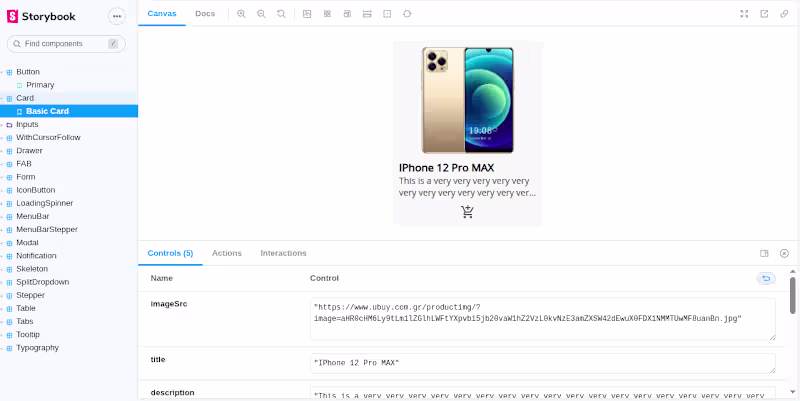
Task: Collapse the Card component
Action: click(x=25, y=98)
